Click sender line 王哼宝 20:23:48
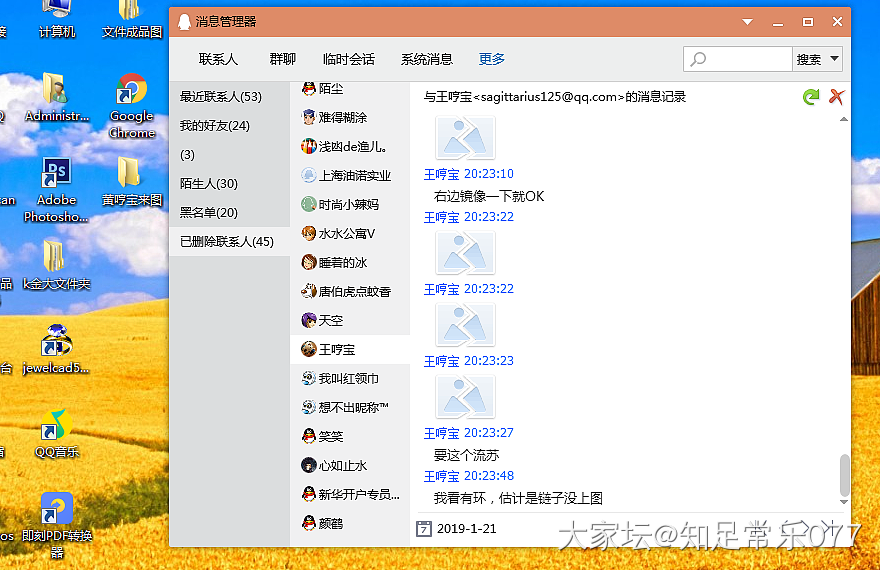 pos(469,476)
